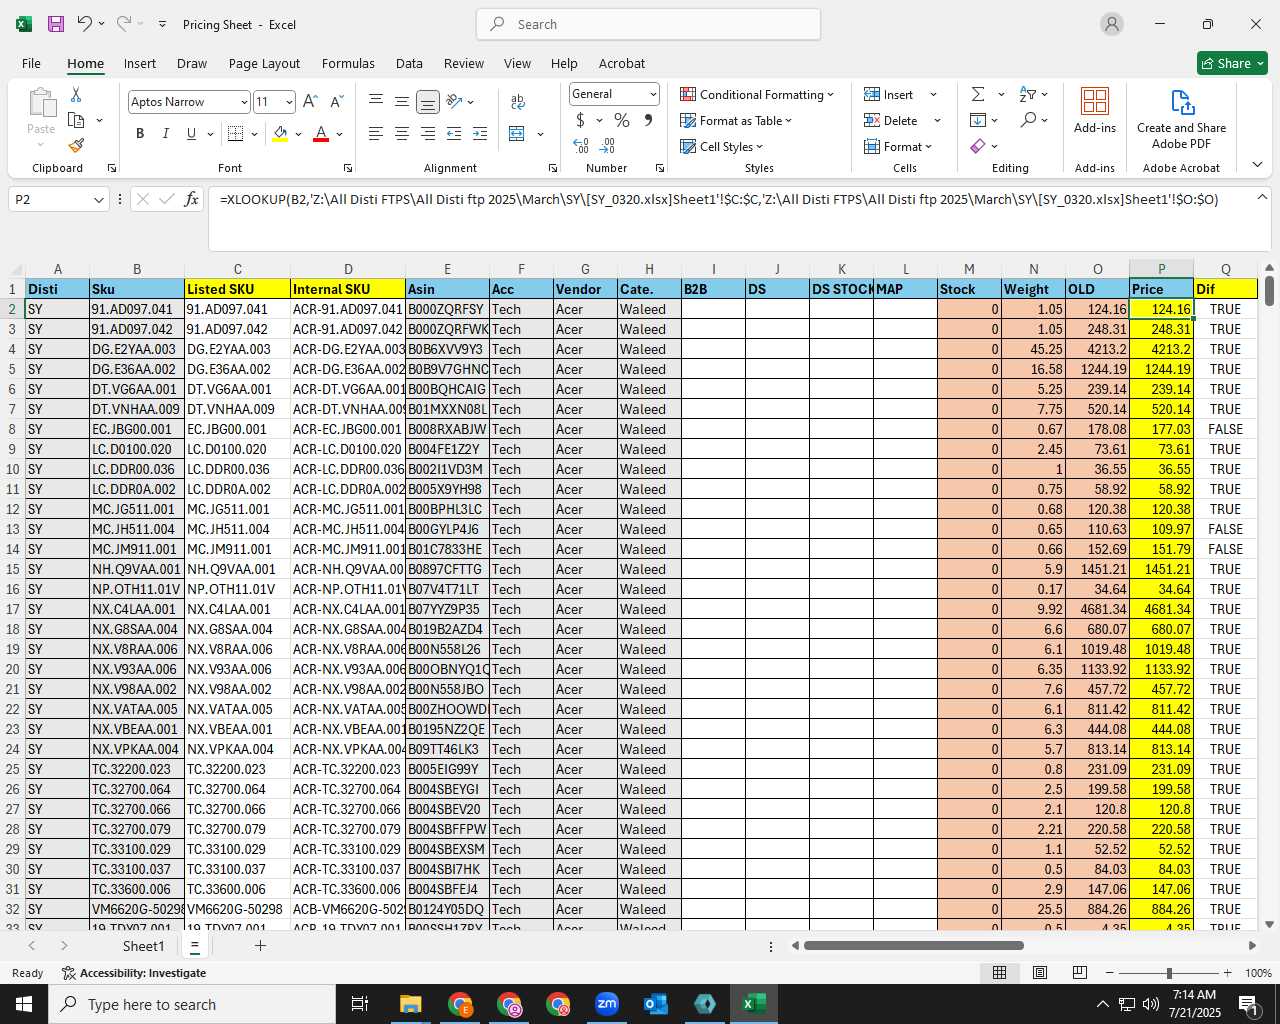Click Create and Share Adobe PDF
Screen dimensions: 1280x1024
tap(1181, 119)
